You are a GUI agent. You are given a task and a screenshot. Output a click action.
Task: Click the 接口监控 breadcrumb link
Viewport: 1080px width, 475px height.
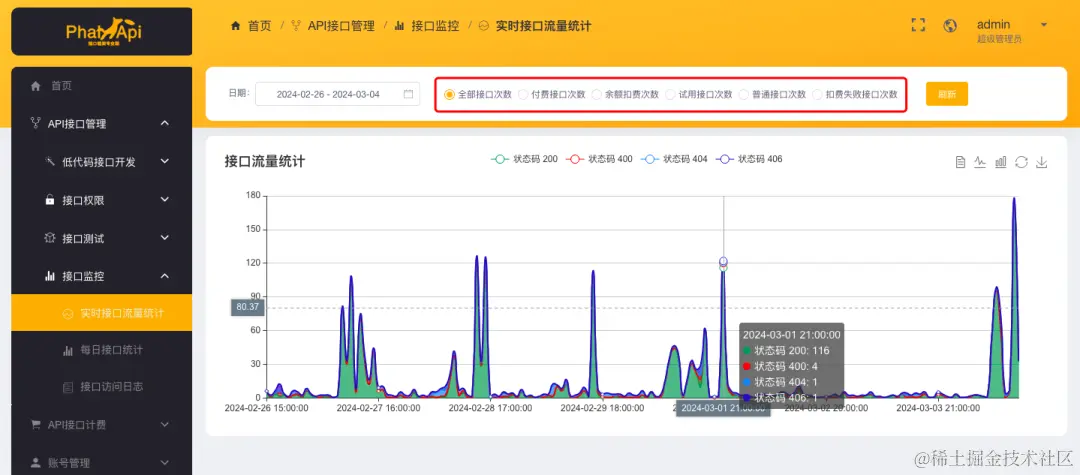435,26
